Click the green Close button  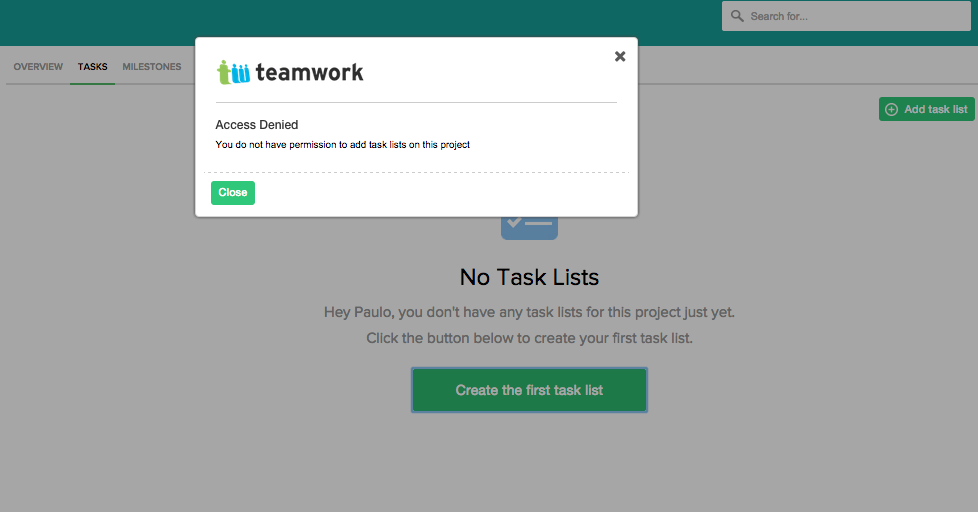(233, 193)
